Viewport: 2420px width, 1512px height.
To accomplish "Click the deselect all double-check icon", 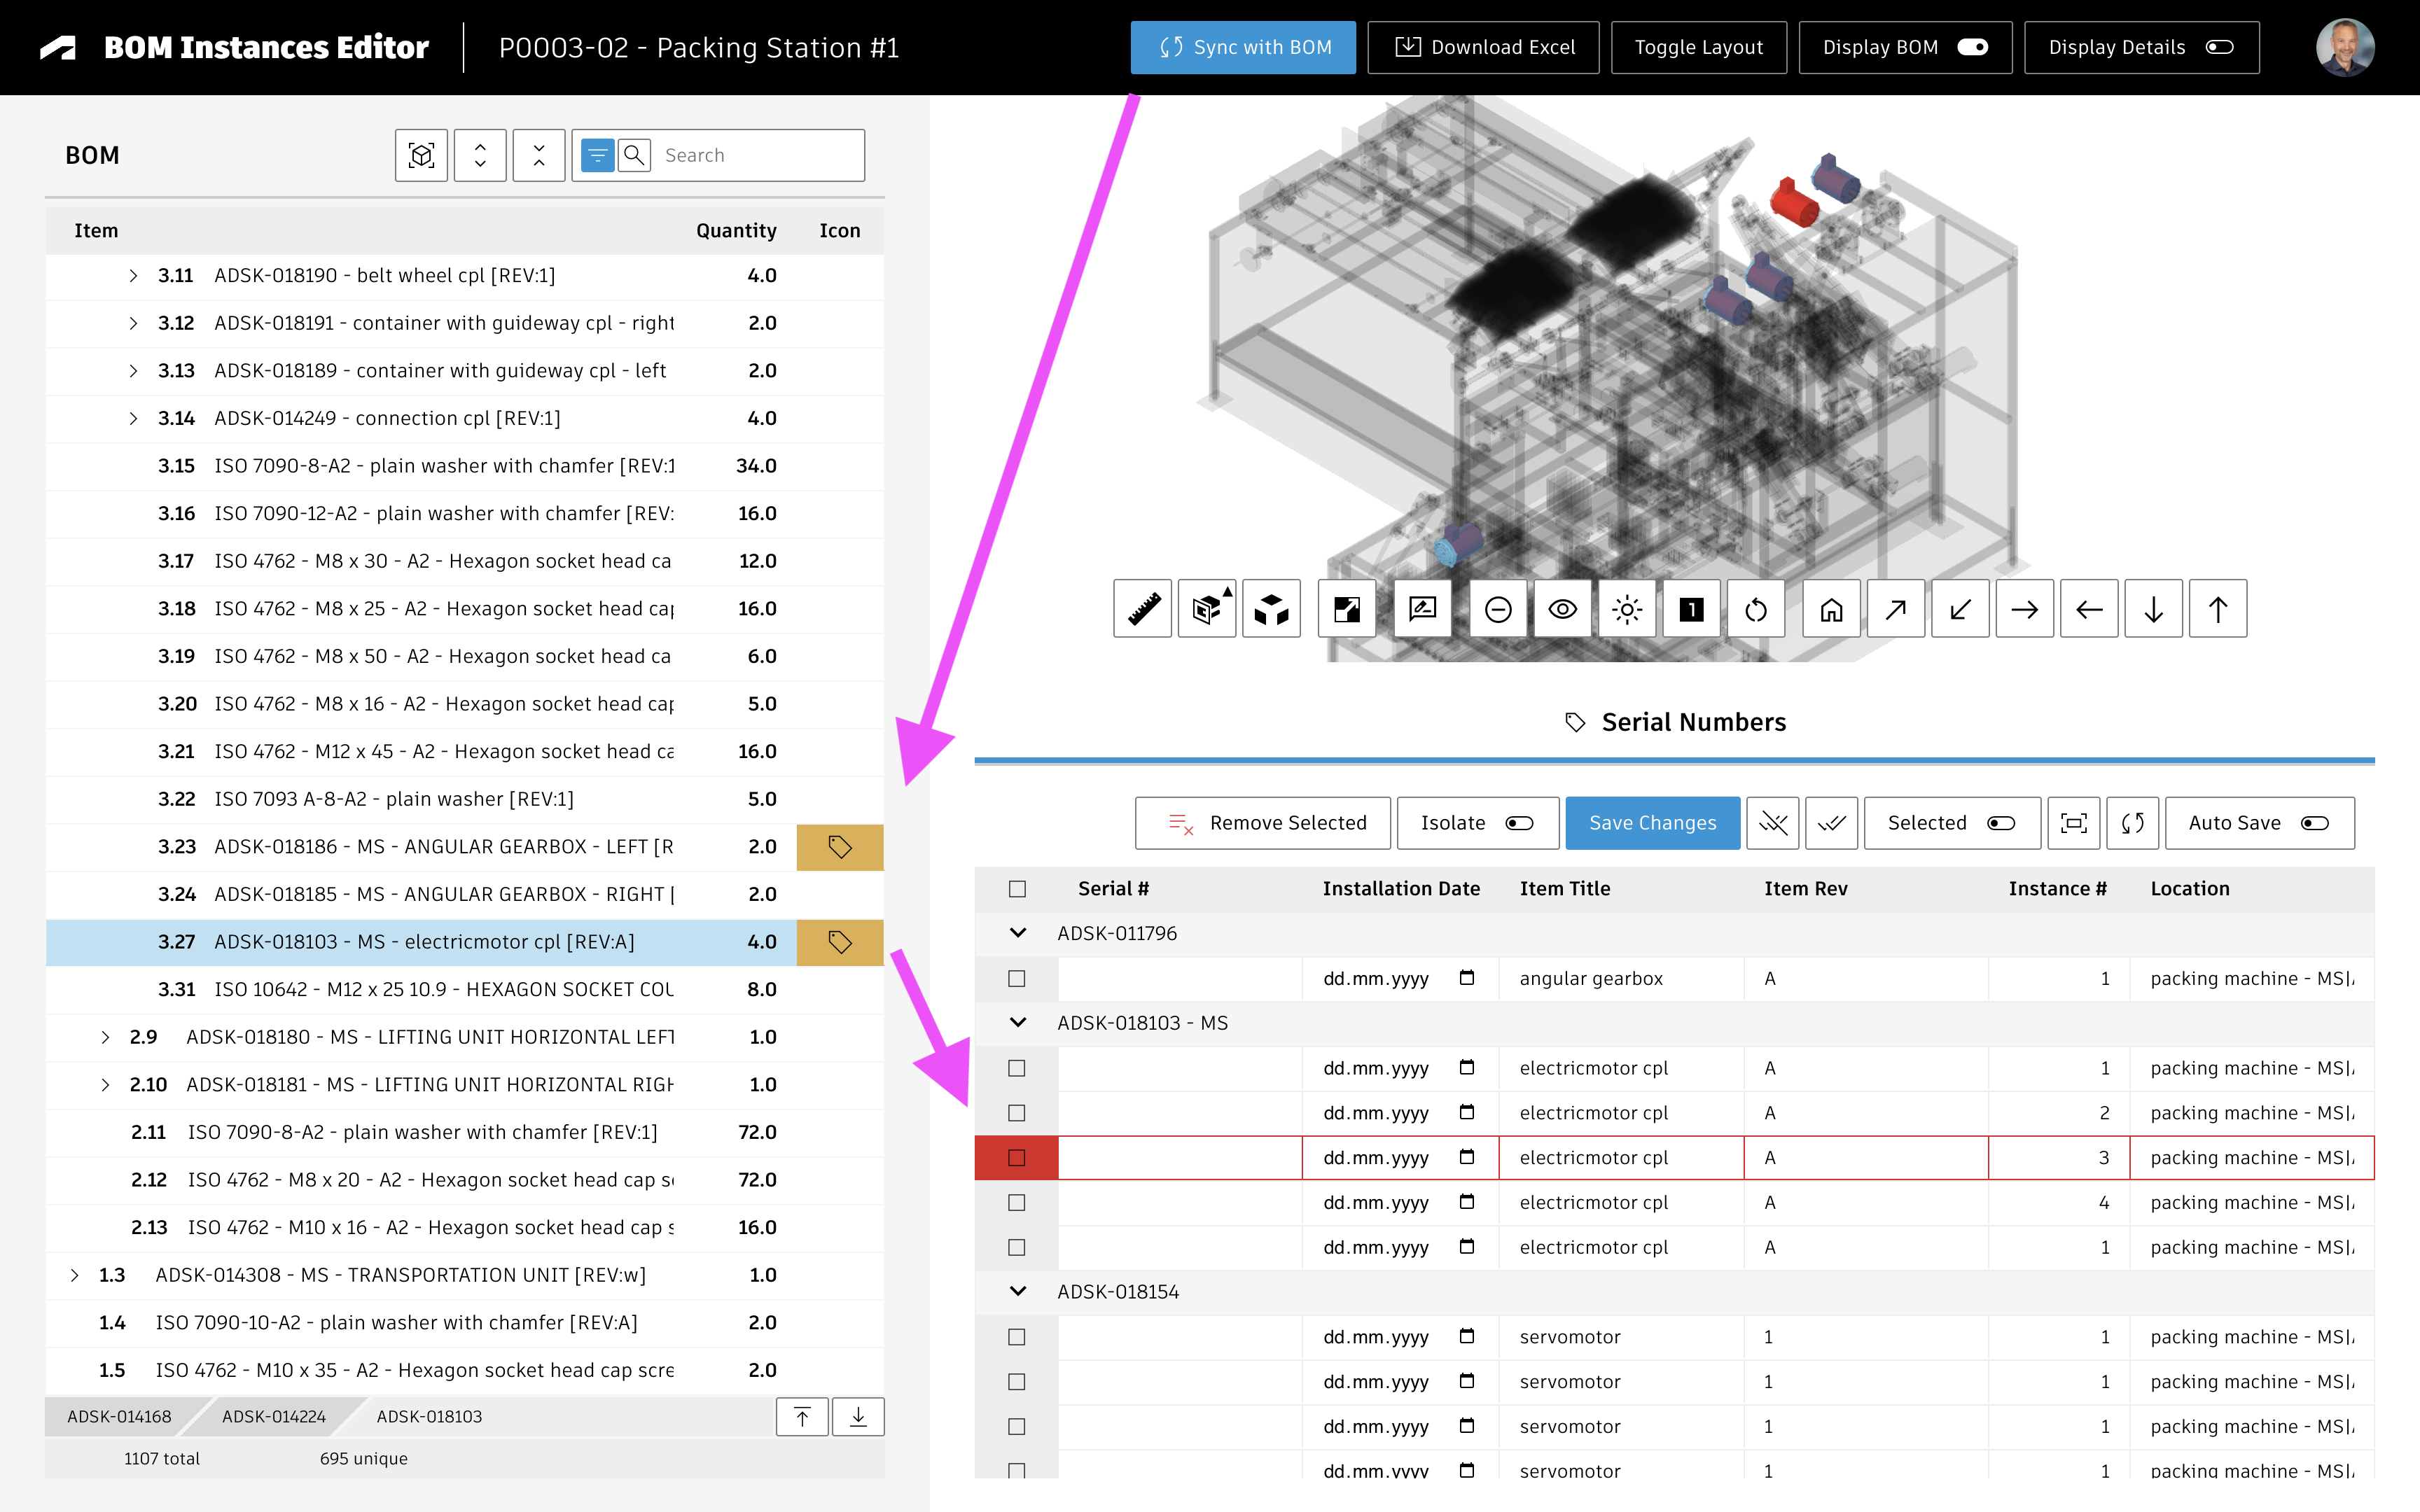I will point(1772,823).
